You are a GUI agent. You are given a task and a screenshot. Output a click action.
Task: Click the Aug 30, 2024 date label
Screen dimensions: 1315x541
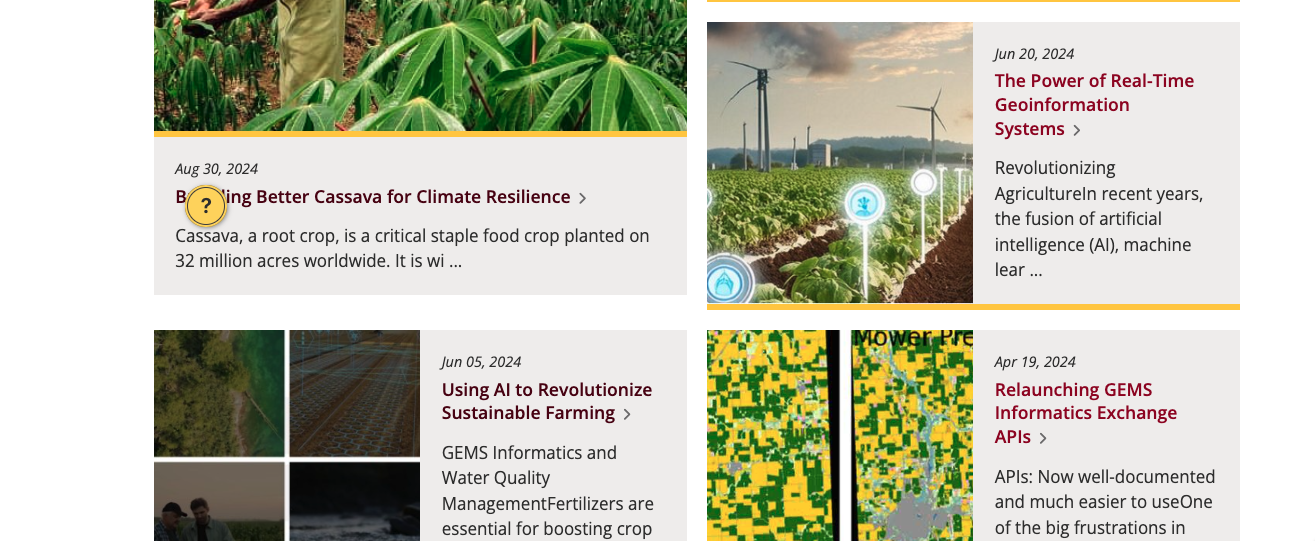[216, 169]
